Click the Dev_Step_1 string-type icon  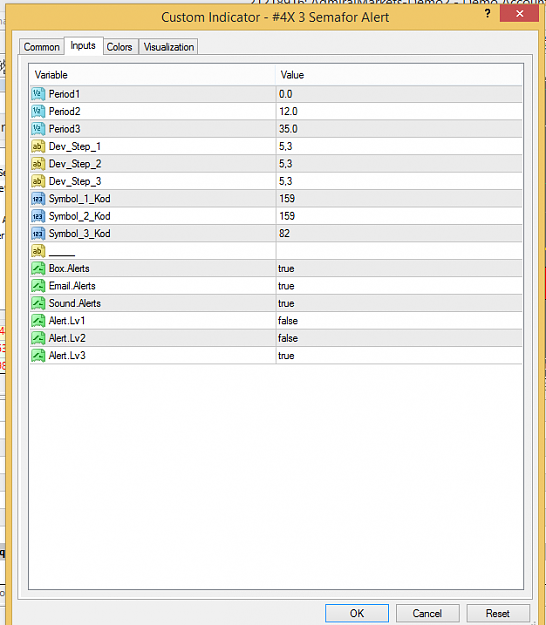click(38, 146)
